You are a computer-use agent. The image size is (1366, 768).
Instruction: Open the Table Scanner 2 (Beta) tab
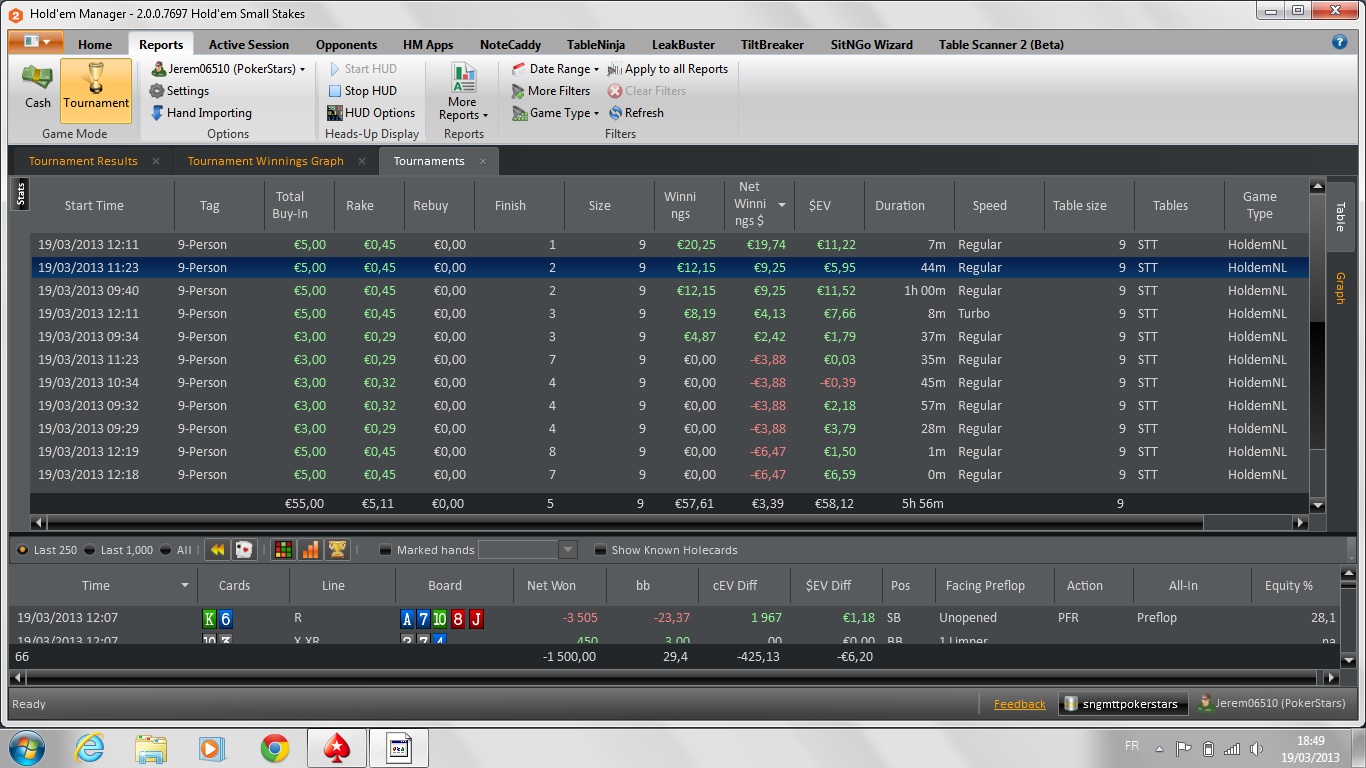pyautogui.click(x=1001, y=44)
